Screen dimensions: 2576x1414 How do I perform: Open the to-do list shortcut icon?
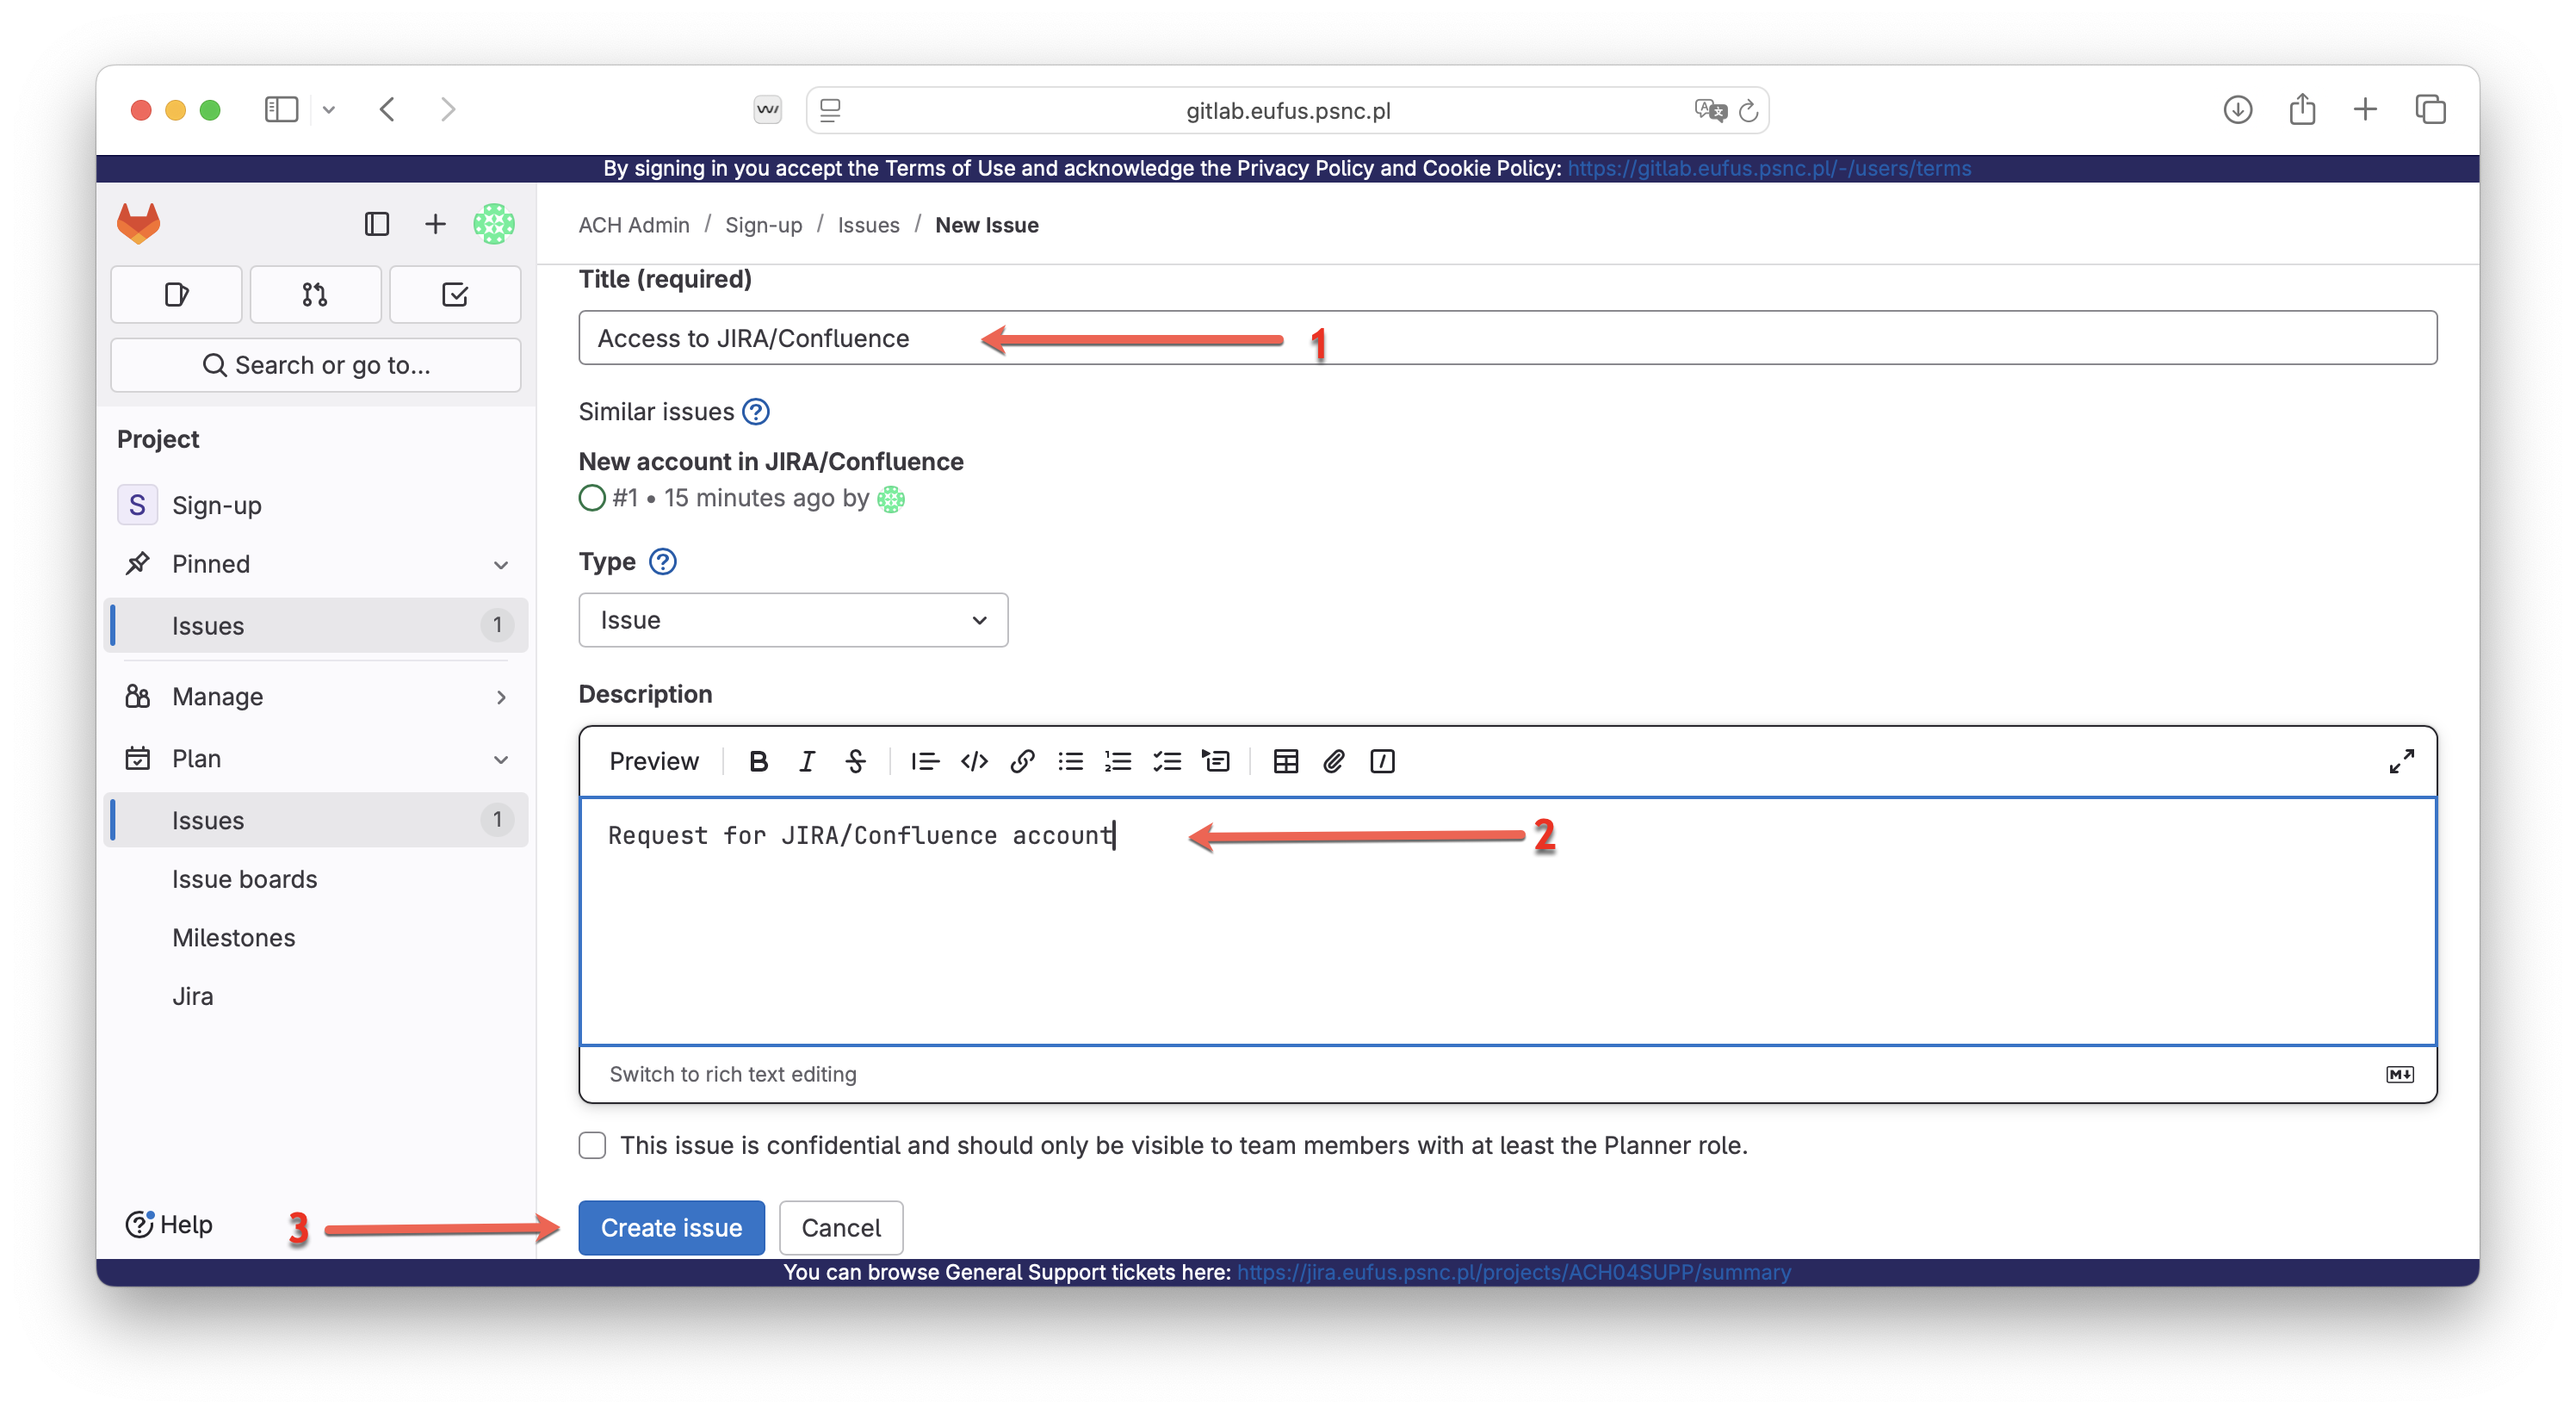click(x=455, y=295)
